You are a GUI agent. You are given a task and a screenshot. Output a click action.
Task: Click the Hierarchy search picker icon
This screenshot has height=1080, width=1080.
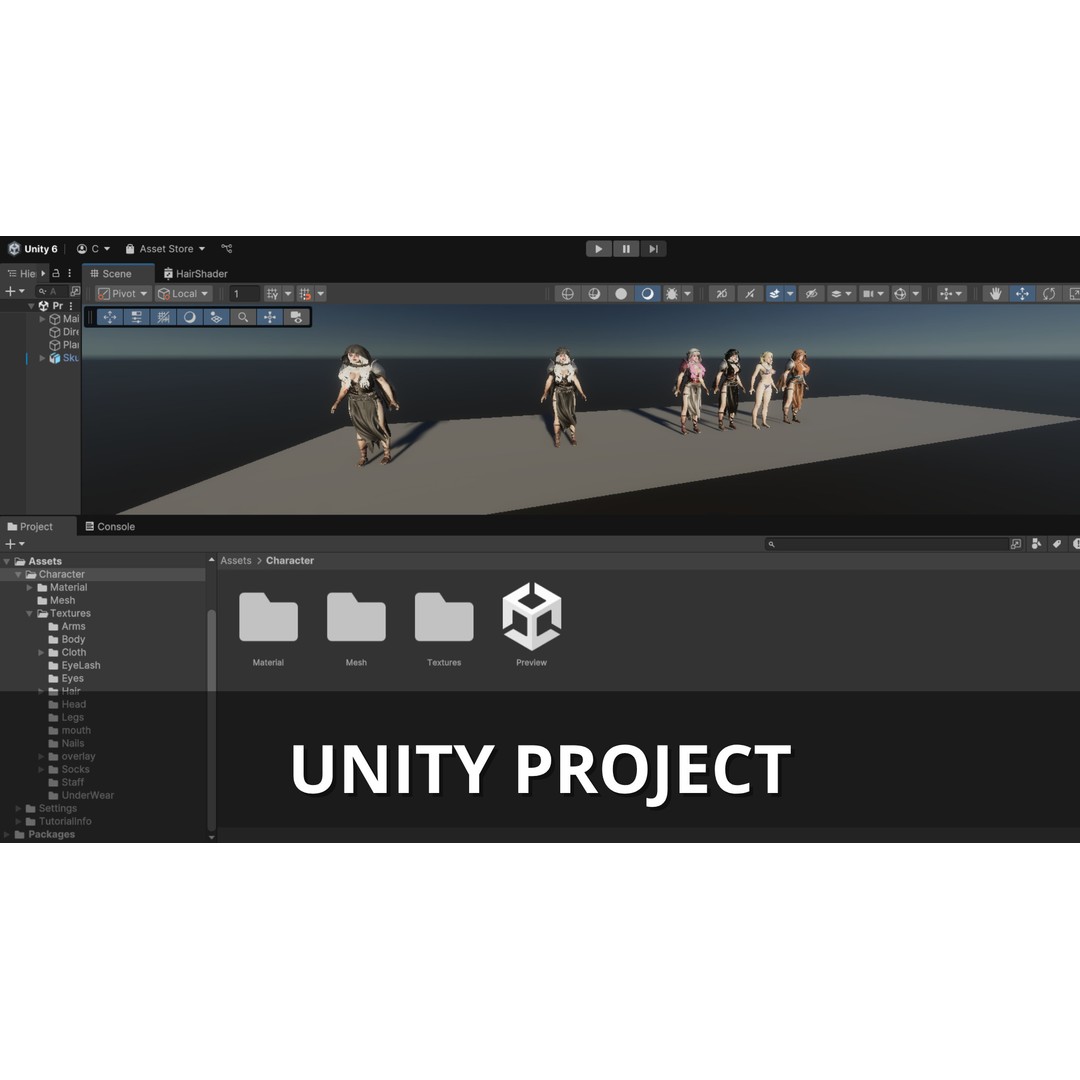point(75,291)
